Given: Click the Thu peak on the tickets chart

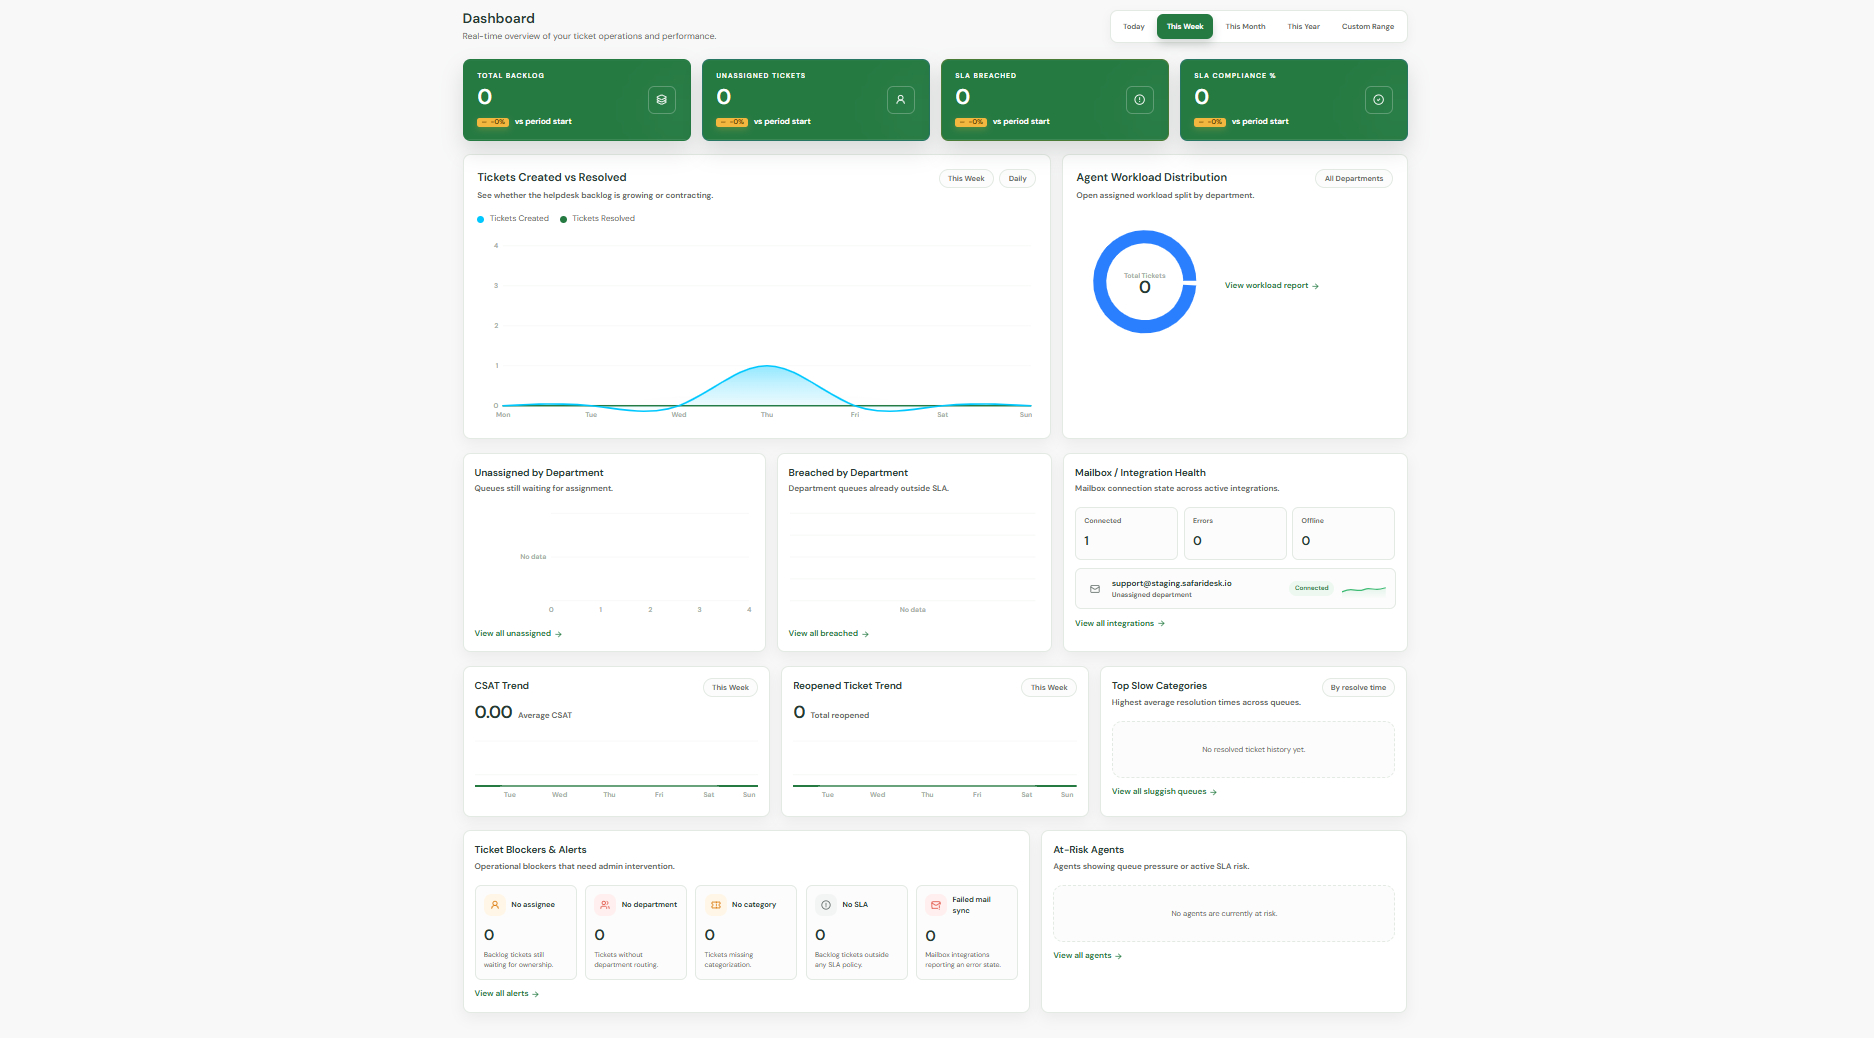Looking at the screenshot, I should pyautogui.click(x=766, y=366).
